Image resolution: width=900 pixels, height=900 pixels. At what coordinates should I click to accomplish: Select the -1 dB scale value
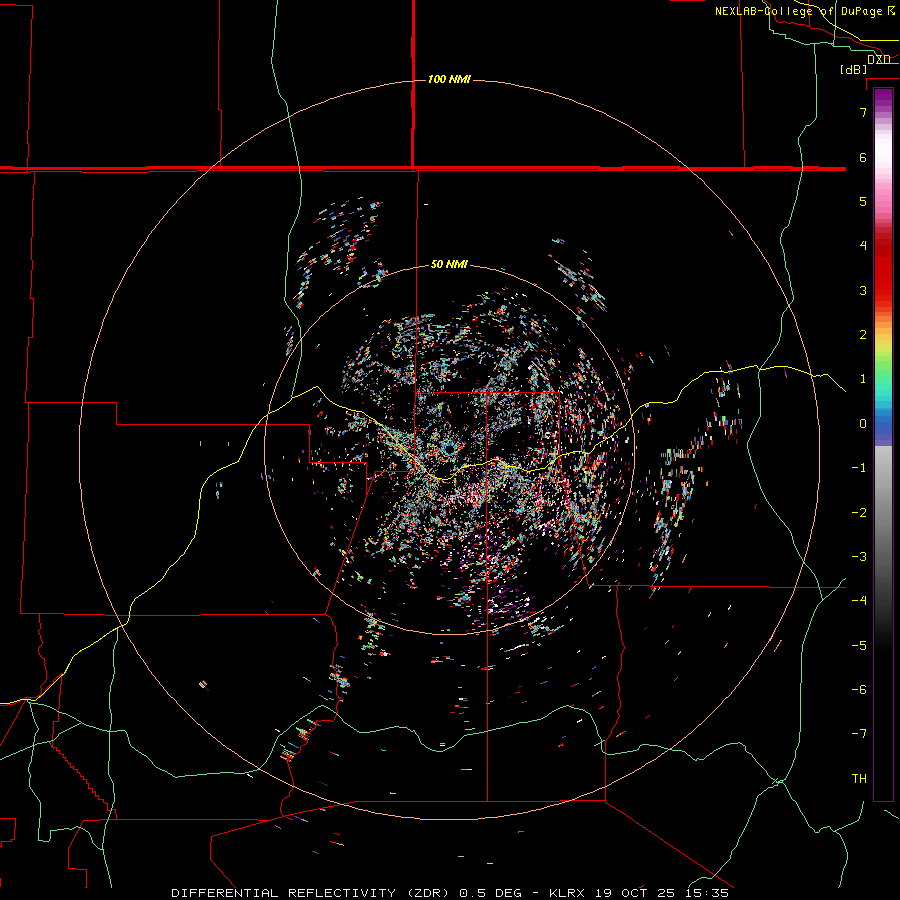click(859, 468)
